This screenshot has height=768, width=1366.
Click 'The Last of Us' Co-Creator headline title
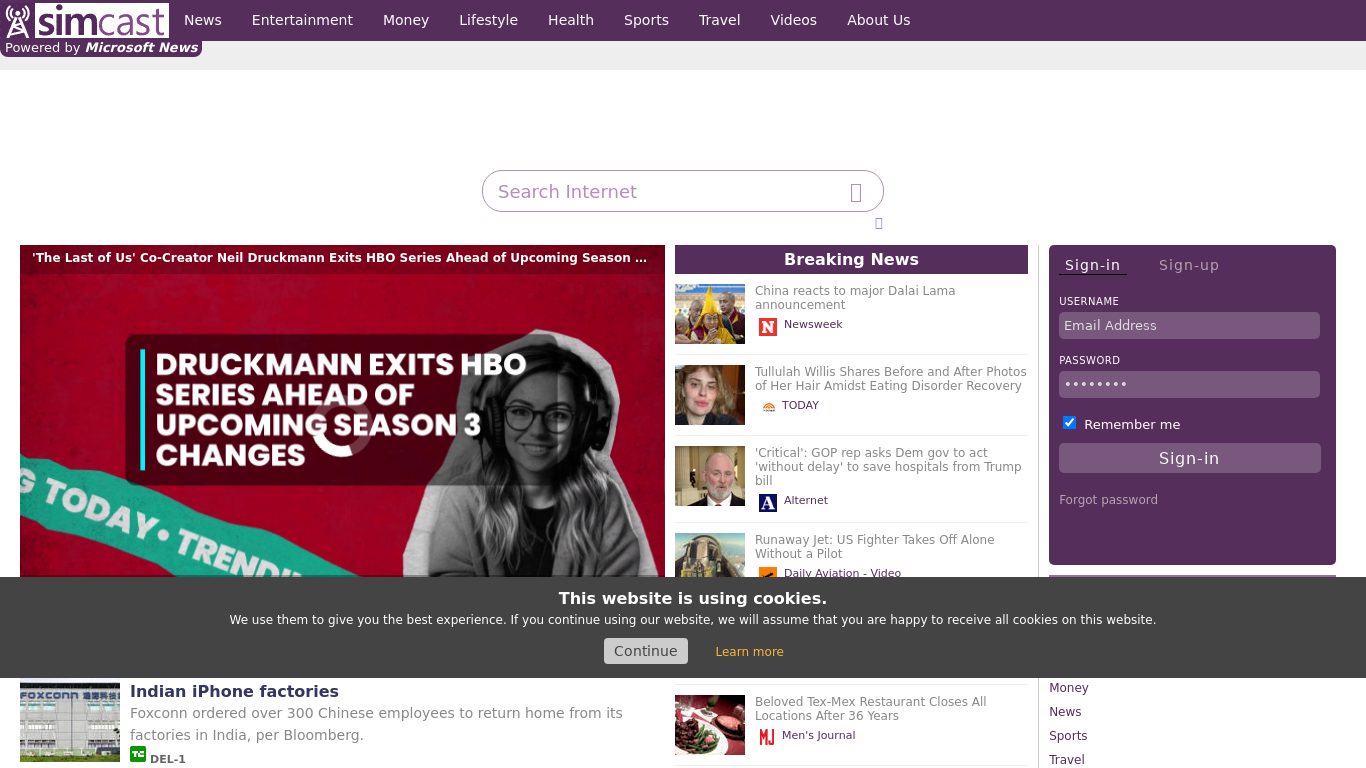[339, 258]
